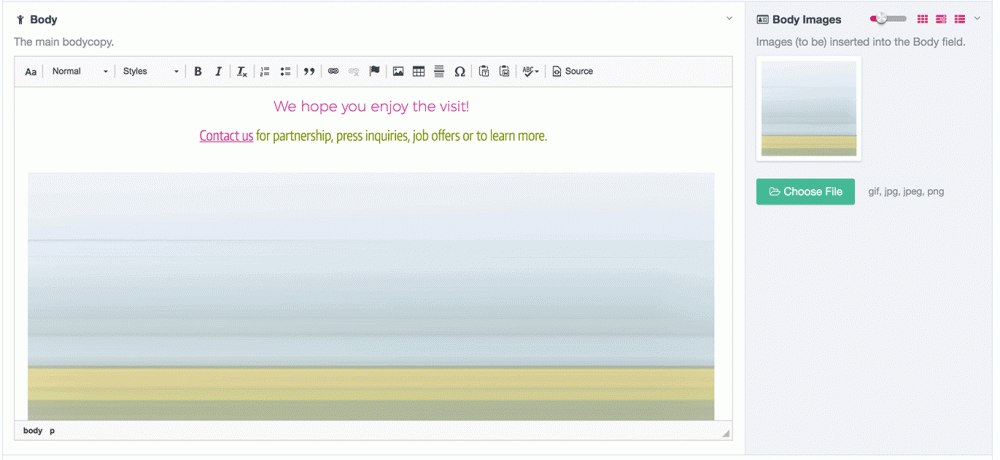
Task: Collapse the Body Images panel chevron
Action: (977, 19)
